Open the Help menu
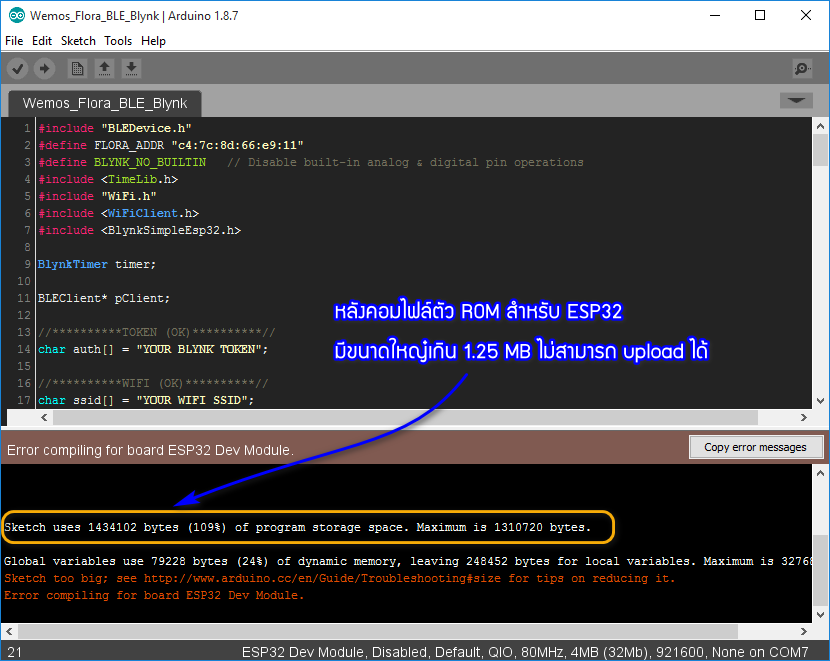 [154, 41]
